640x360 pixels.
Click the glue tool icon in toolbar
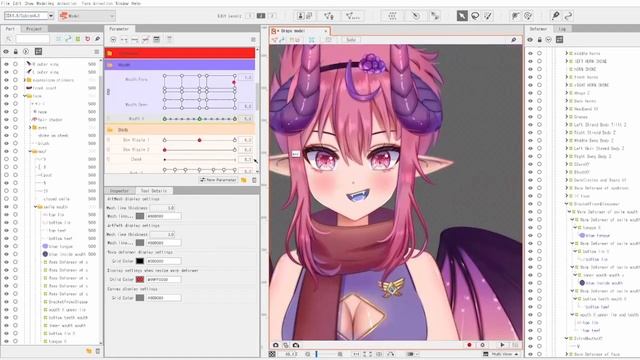click(x=436, y=16)
